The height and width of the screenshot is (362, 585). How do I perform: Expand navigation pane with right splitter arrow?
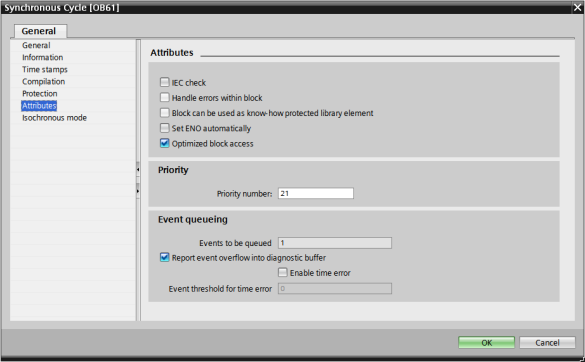point(138,191)
